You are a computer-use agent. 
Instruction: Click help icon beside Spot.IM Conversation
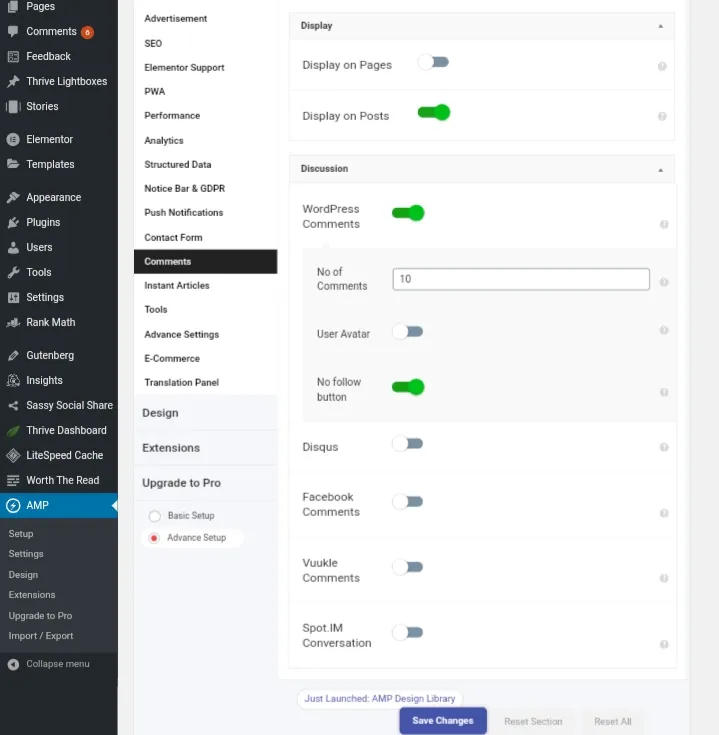[x=664, y=645]
